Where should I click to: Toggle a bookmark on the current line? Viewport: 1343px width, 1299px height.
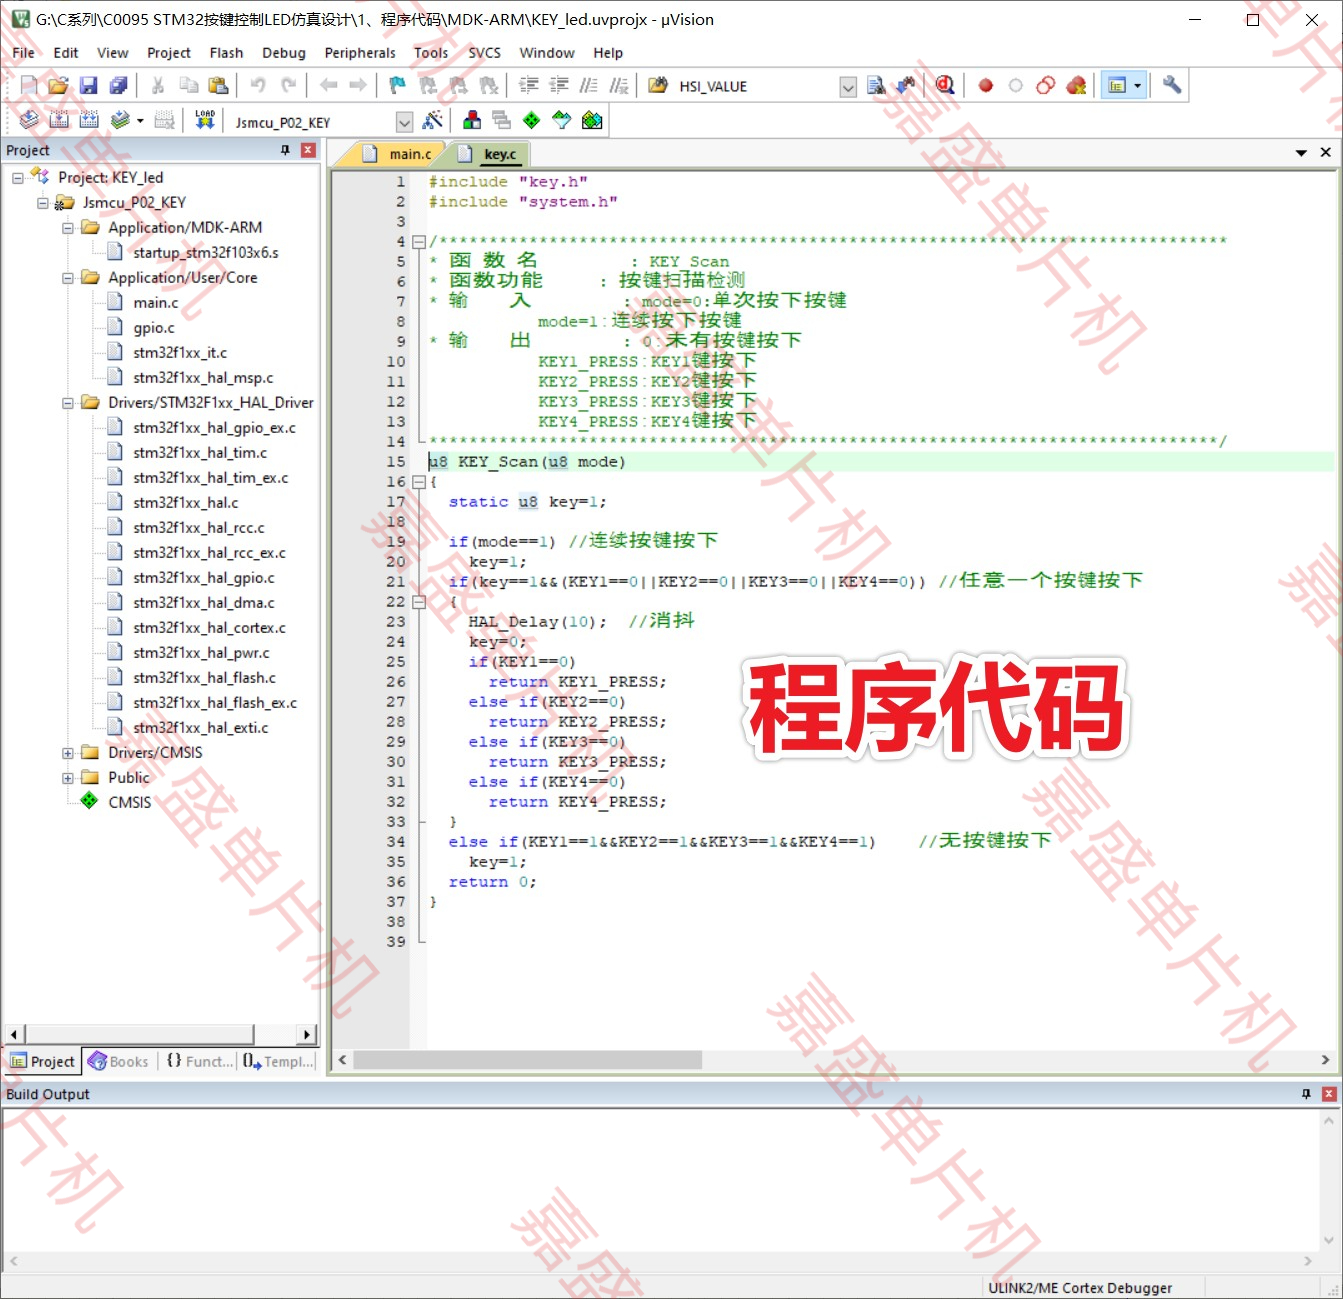[395, 85]
